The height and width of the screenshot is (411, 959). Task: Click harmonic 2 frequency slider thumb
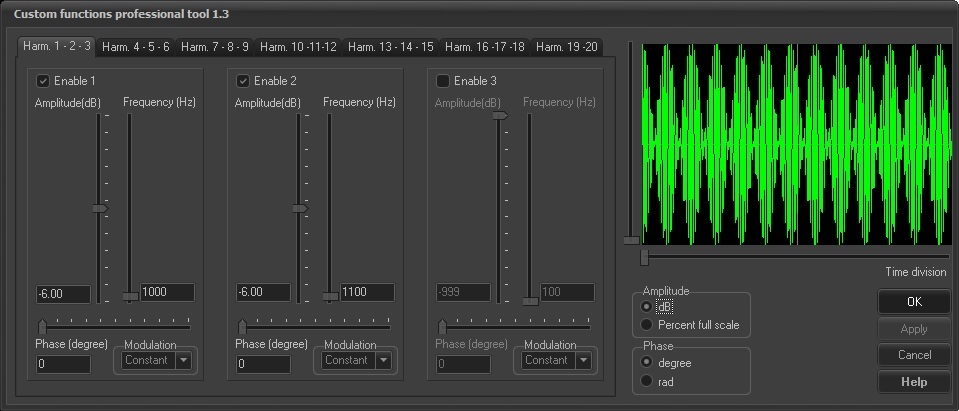coord(330,297)
